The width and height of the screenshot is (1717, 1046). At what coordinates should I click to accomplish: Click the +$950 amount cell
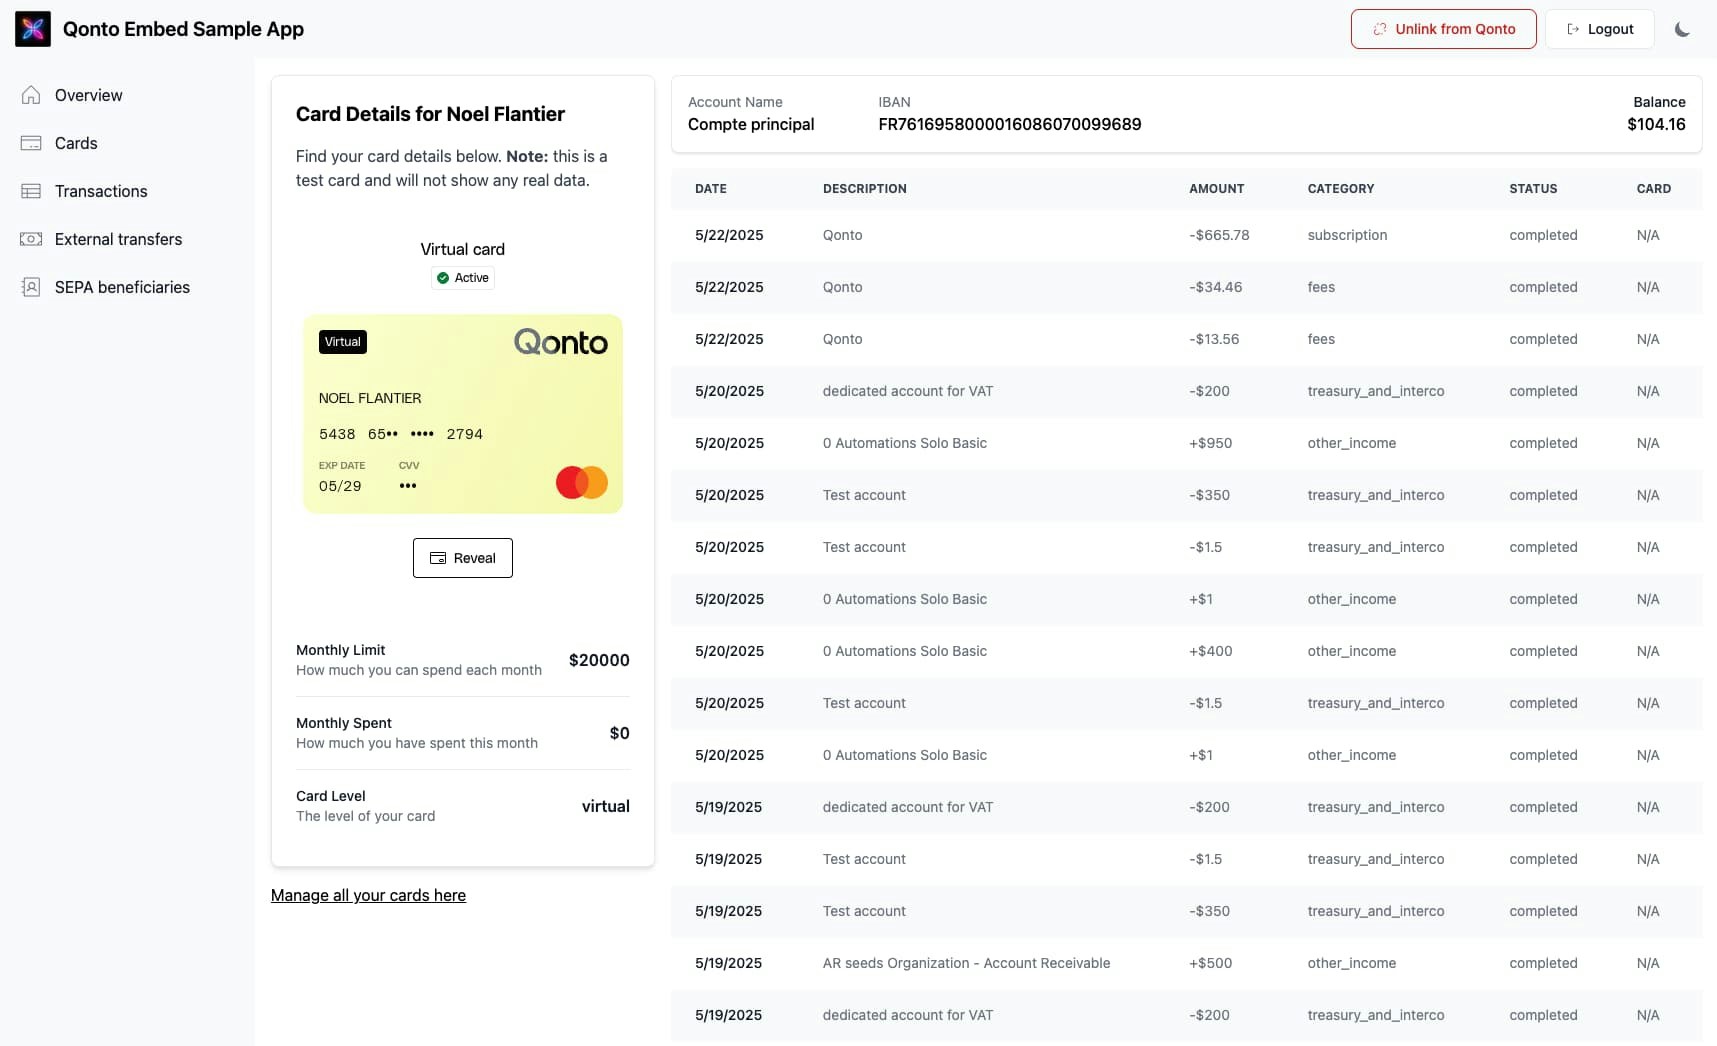(1211, 443)
